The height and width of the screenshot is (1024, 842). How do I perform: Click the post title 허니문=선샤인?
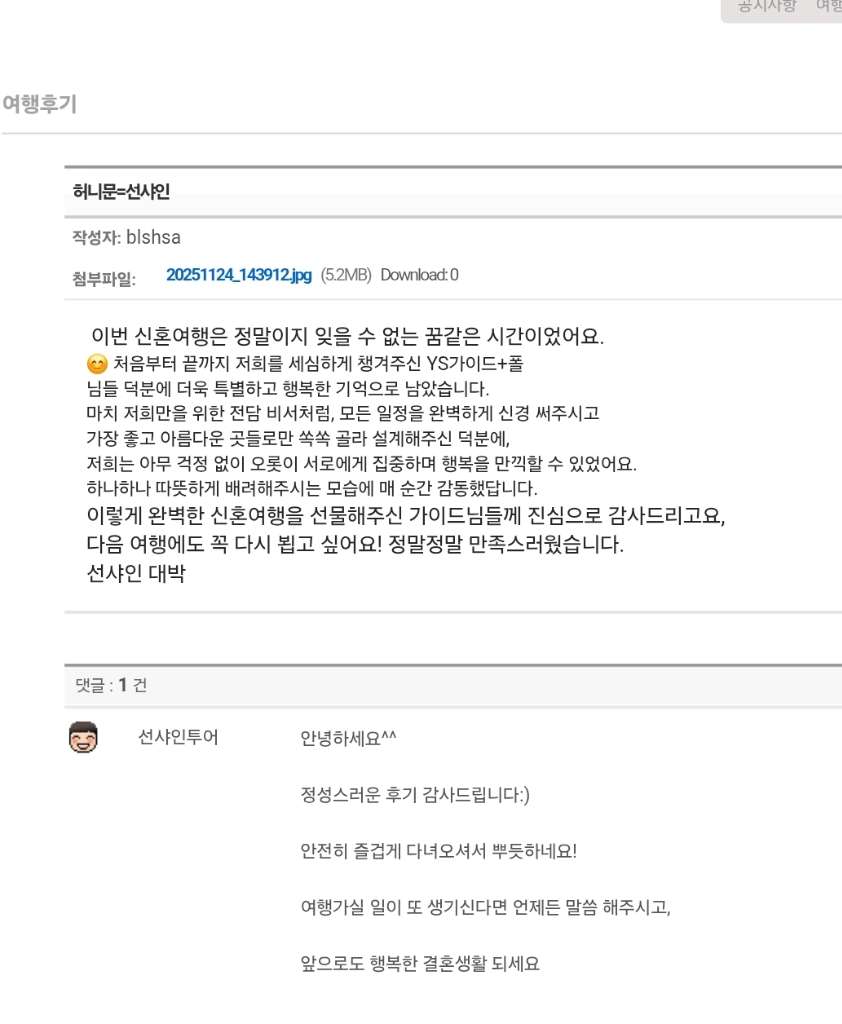[121, 192]
